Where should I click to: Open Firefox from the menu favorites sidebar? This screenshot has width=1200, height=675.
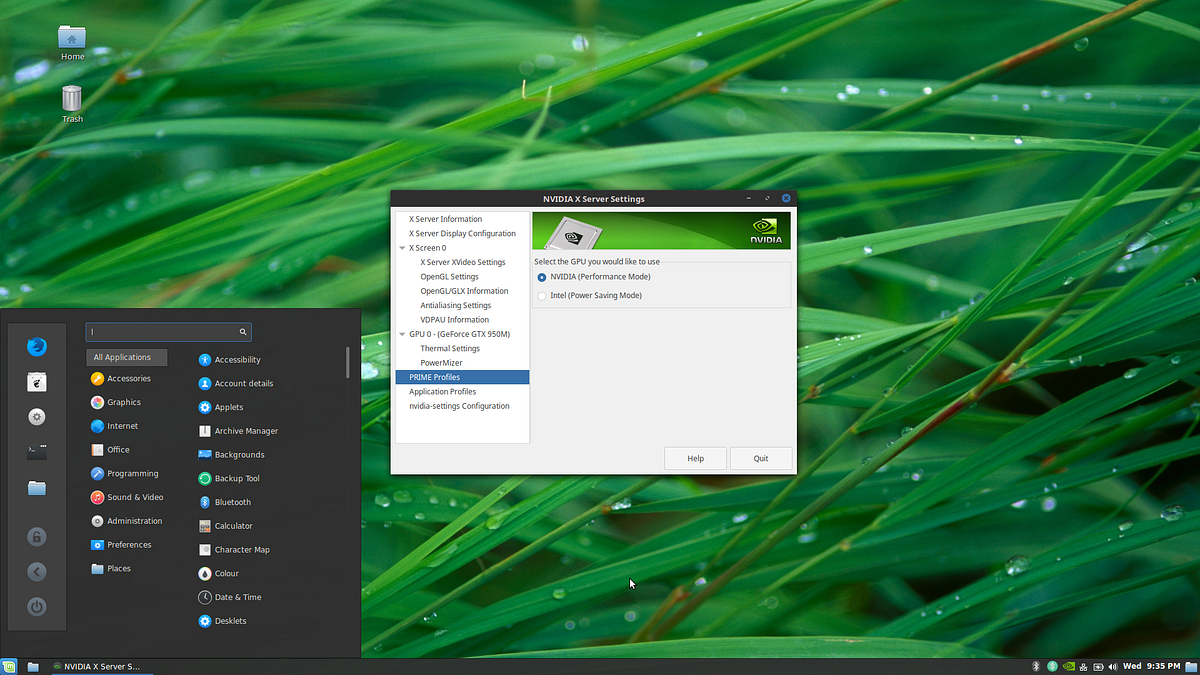tap(37, 347)
